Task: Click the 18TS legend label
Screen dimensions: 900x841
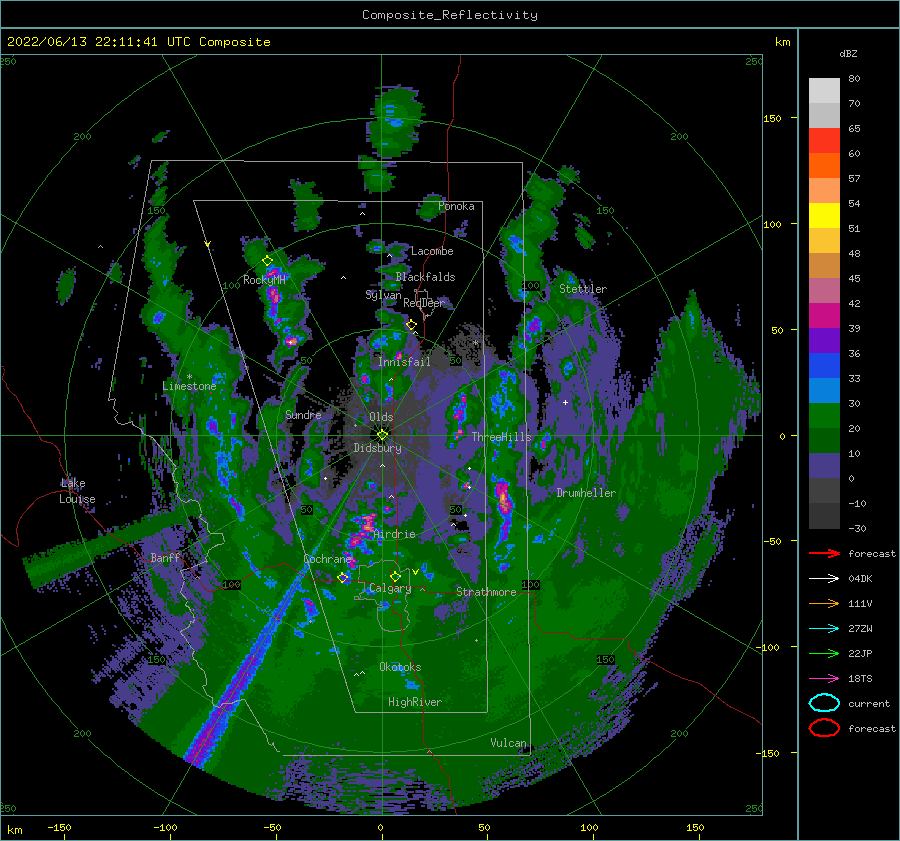Action: click(x=860, y=679)
